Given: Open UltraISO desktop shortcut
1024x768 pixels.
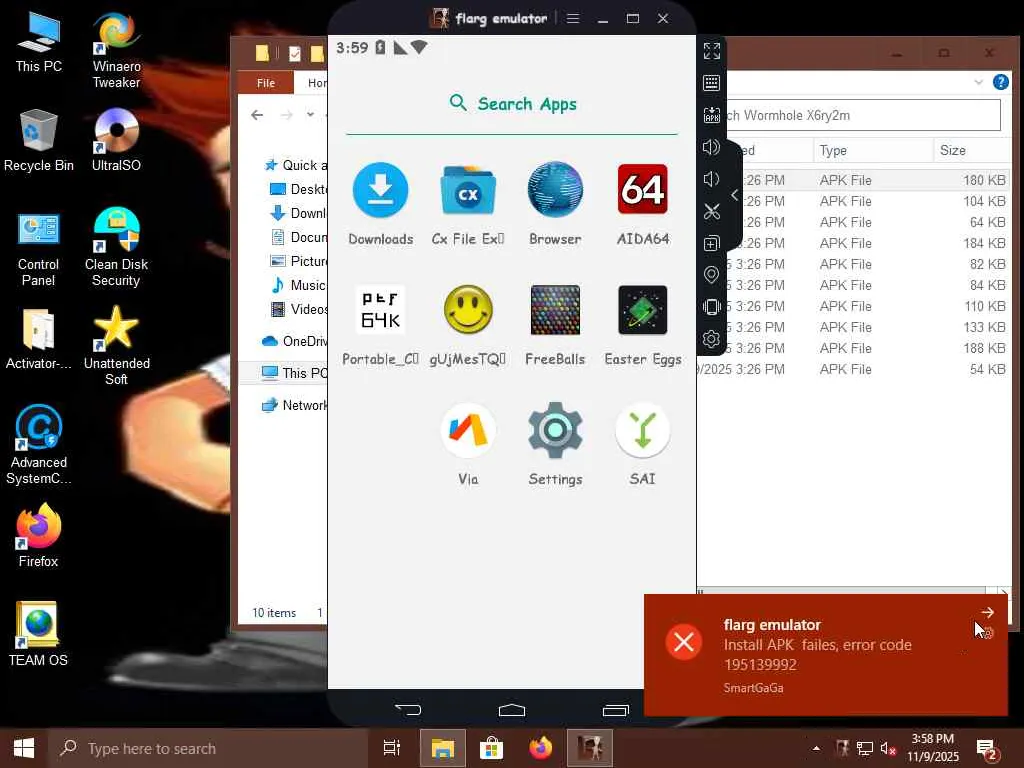Looking at the screenshot, I should tap(116, 141).
